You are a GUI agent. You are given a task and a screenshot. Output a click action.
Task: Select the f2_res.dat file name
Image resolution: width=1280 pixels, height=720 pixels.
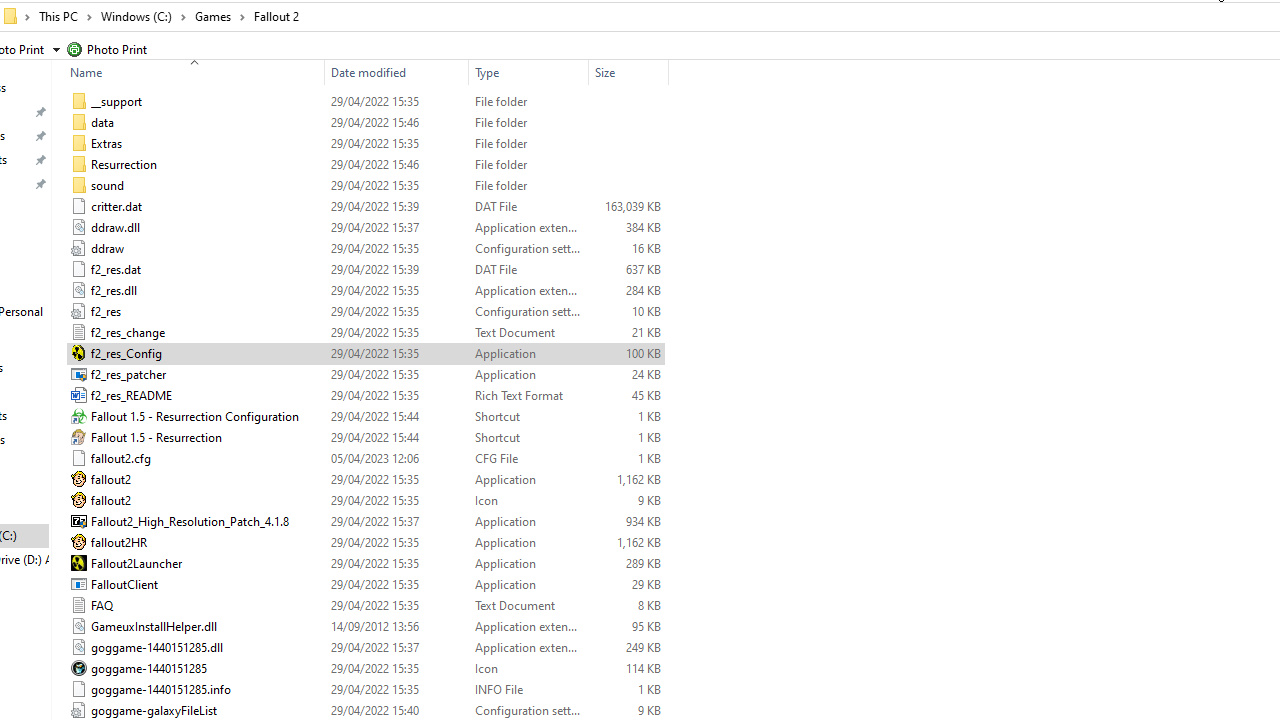pos(116,269)
